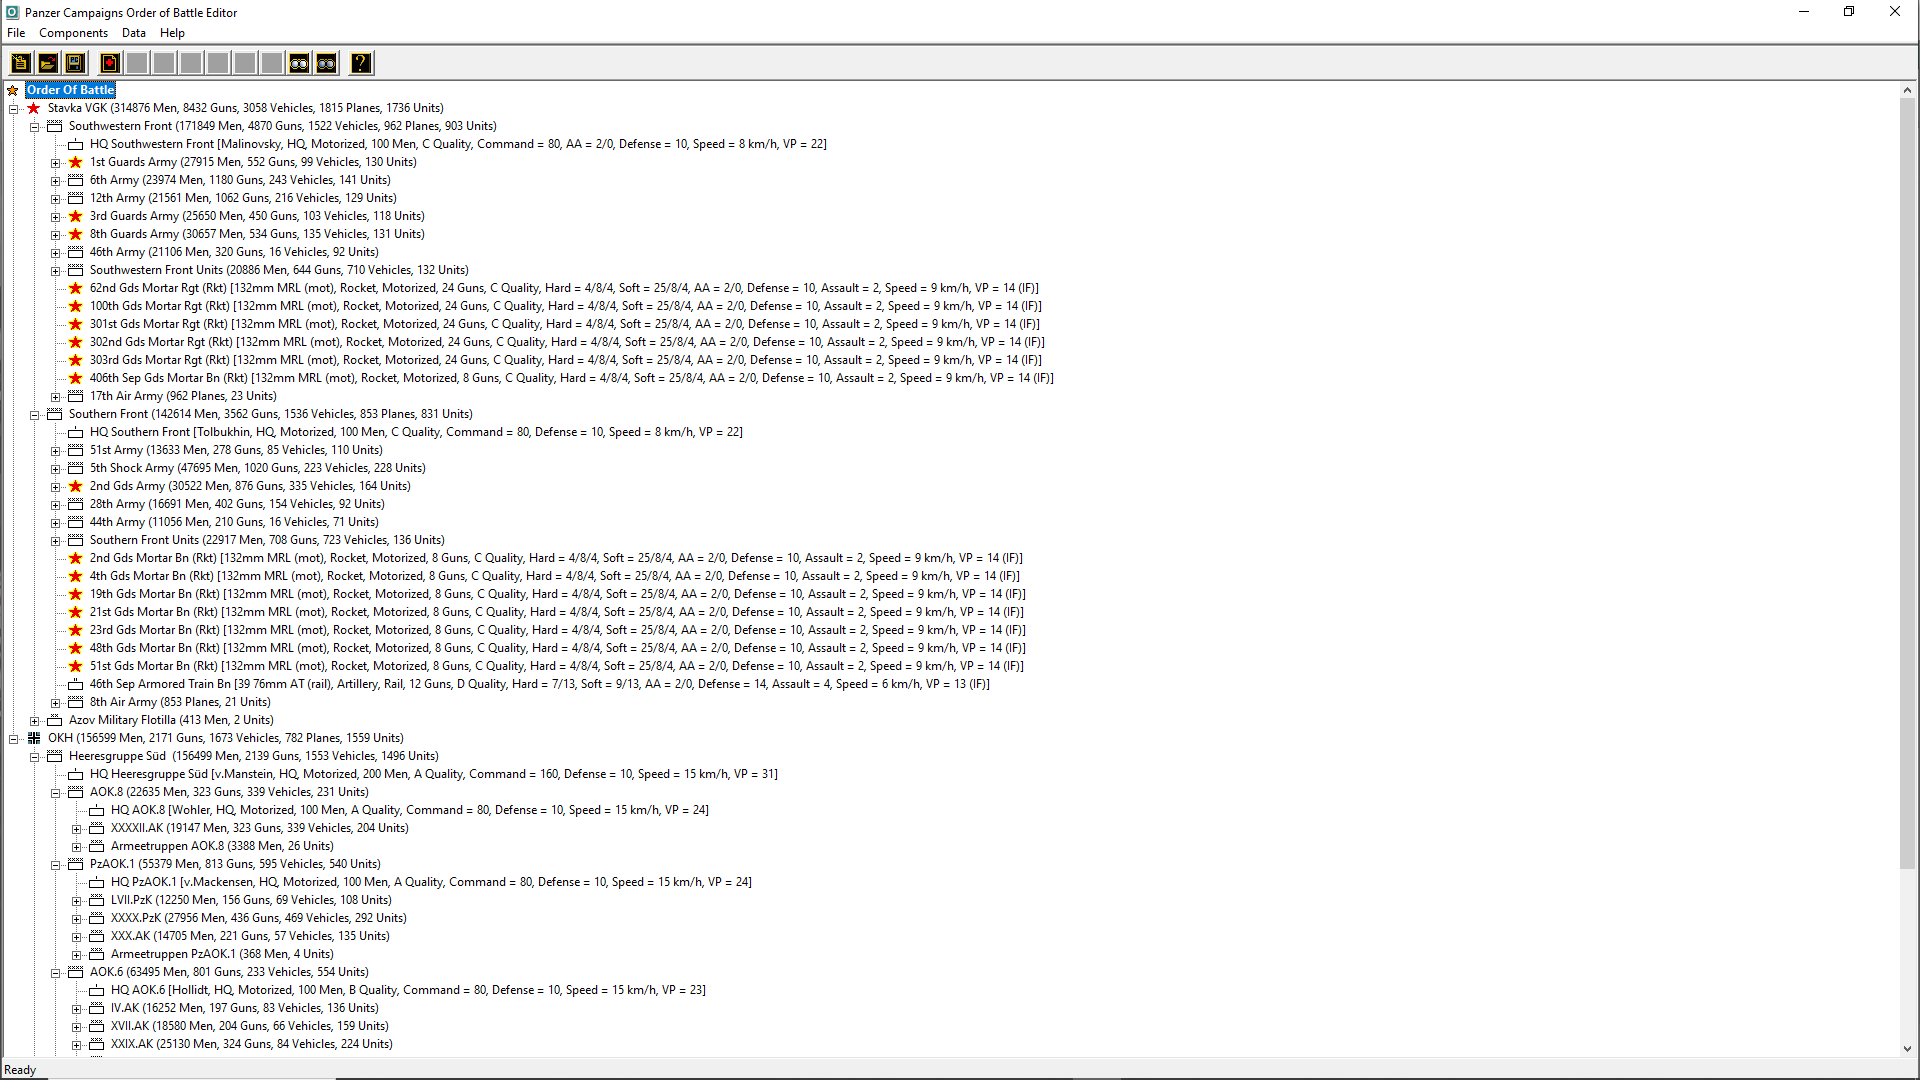Click the red star beside Stavka VGK

click(34, 108)
